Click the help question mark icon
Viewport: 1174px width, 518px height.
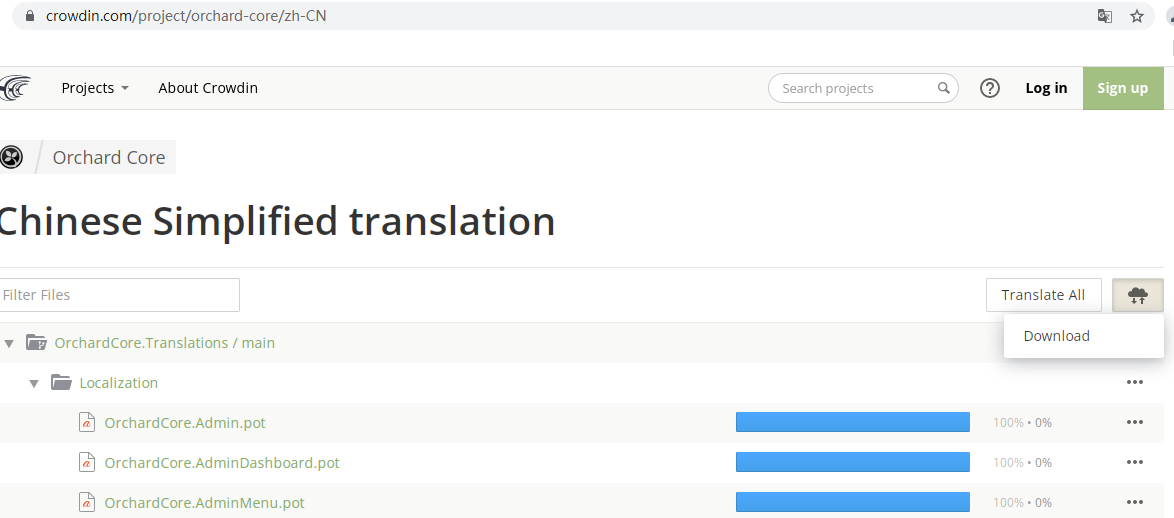pos(990,88)
